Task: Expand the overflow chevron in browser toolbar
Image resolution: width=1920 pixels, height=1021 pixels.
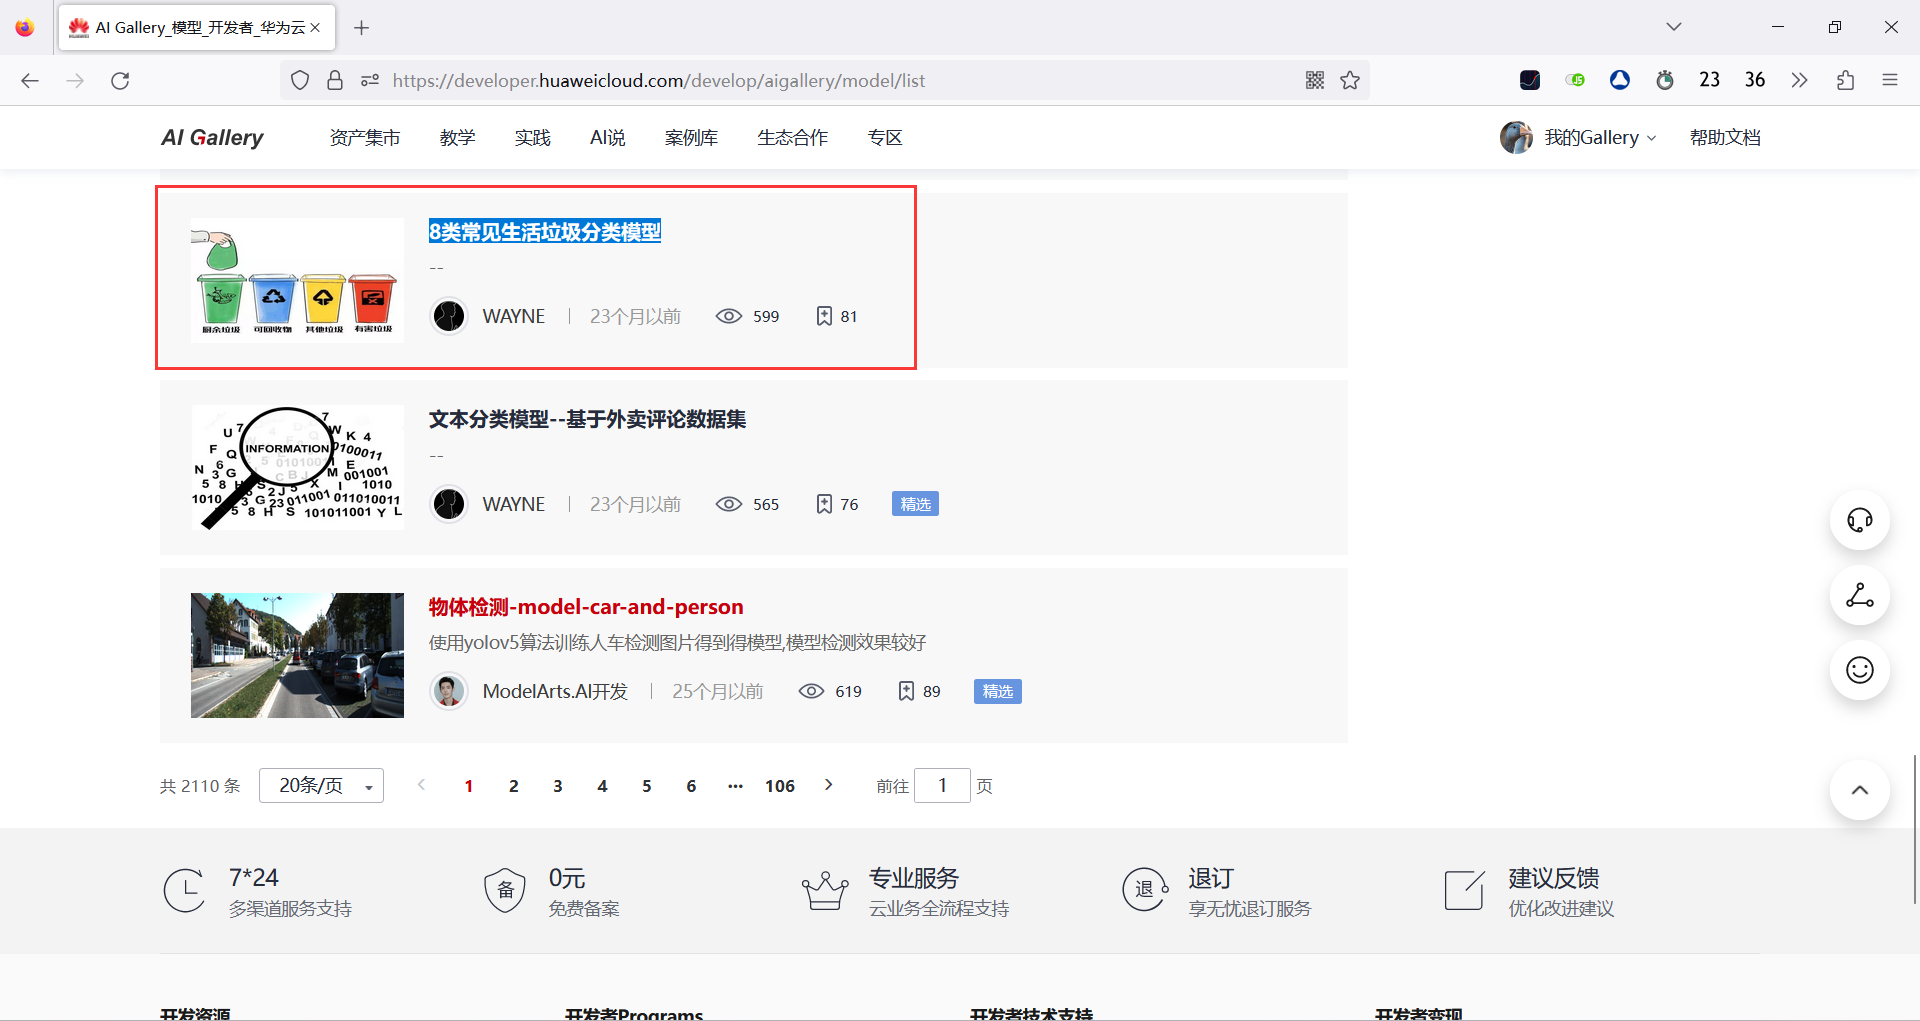Action: tap(1799, 80)
